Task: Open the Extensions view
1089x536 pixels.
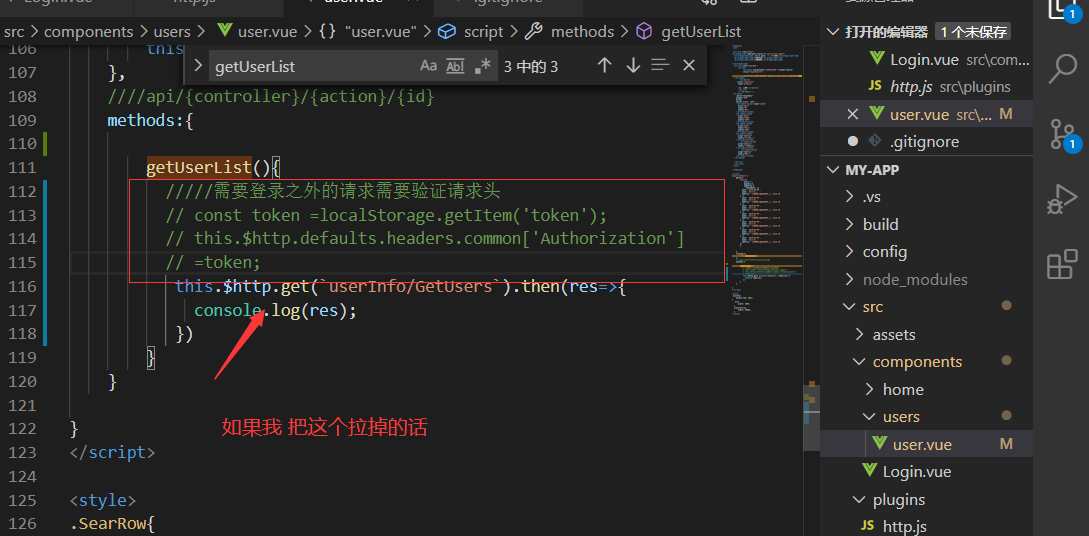Action: (1062, 265)
